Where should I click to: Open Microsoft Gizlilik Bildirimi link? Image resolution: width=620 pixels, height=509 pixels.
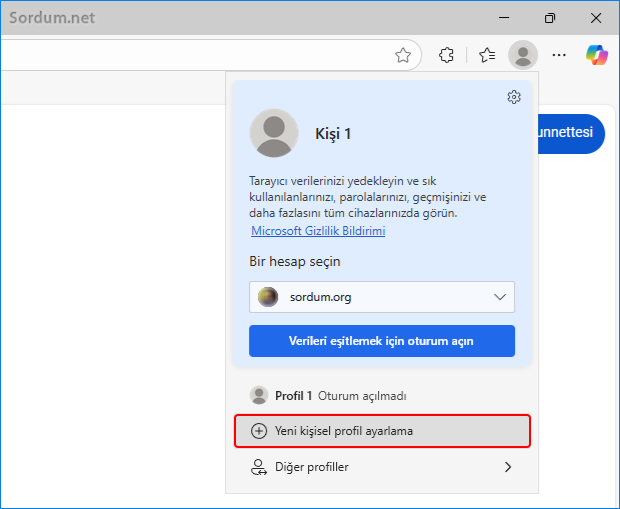coord(318,231)
